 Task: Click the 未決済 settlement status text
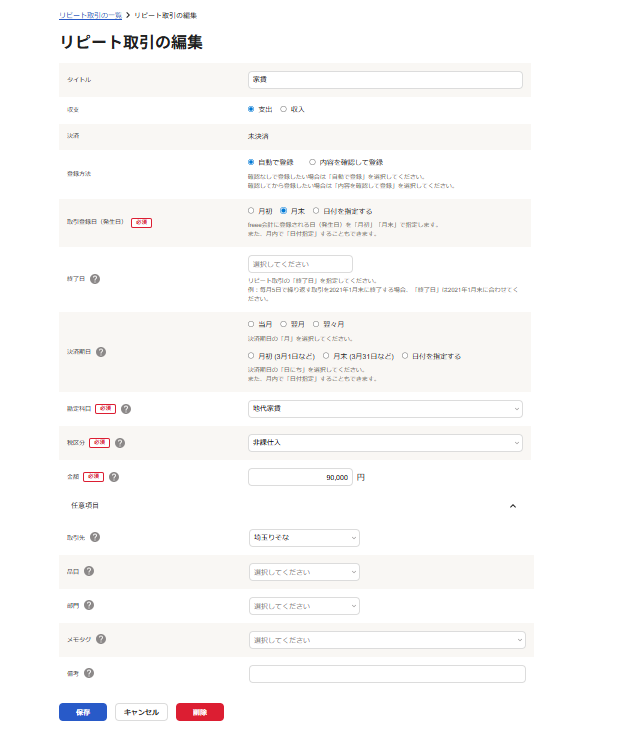point(258,136)
